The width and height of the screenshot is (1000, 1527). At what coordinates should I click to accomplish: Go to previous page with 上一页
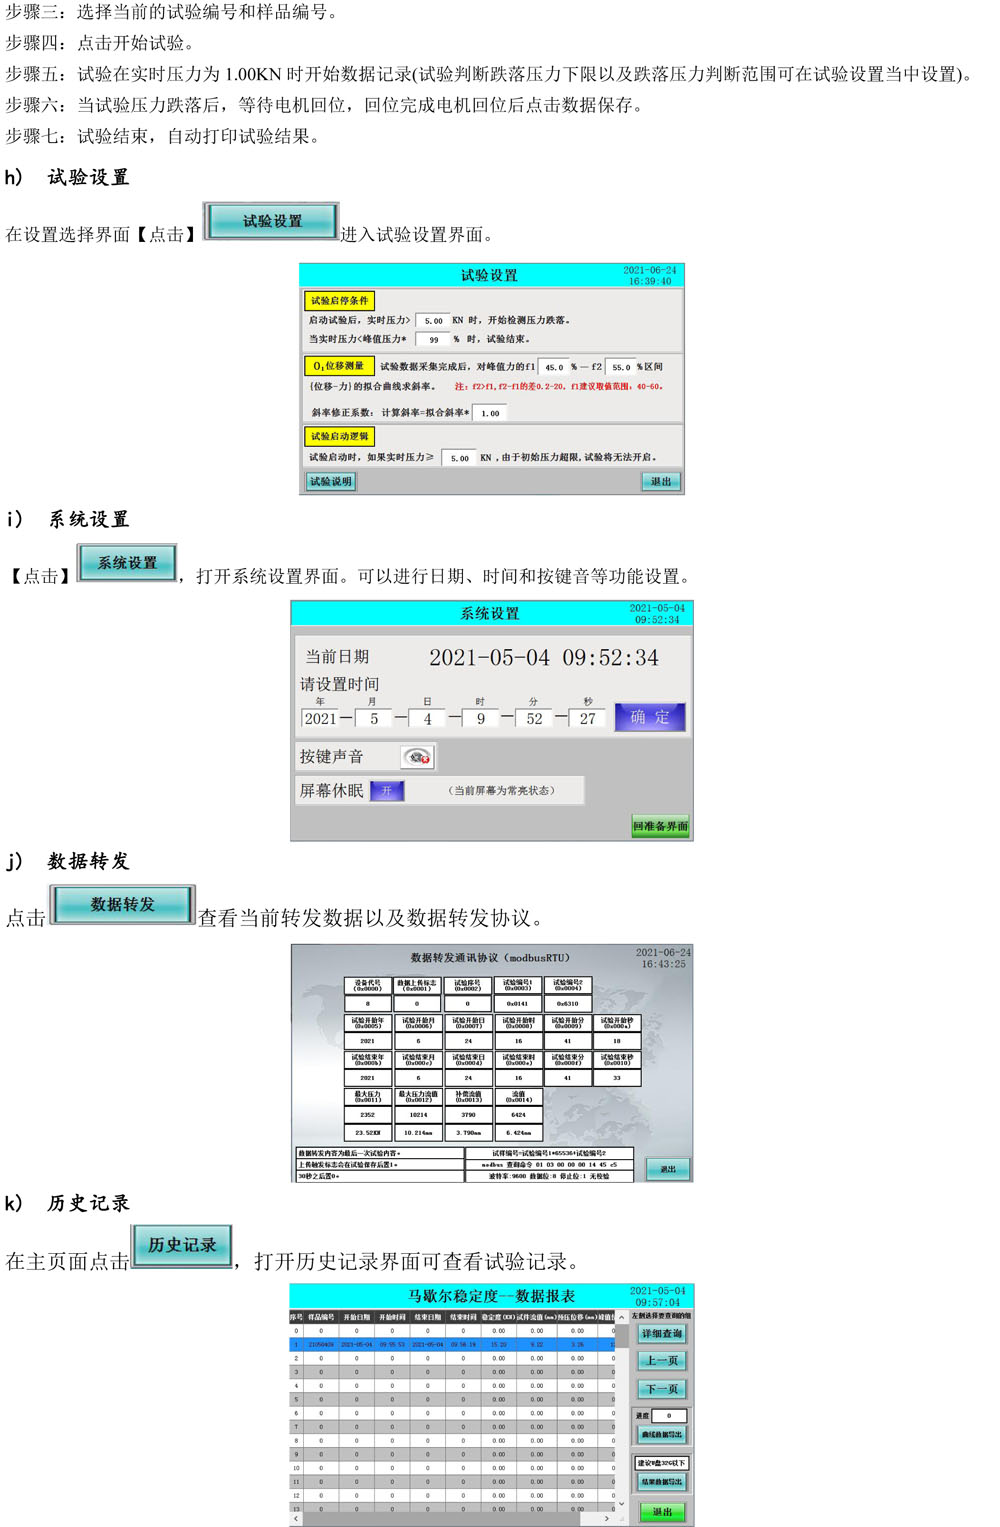[x=662, y=1361]
